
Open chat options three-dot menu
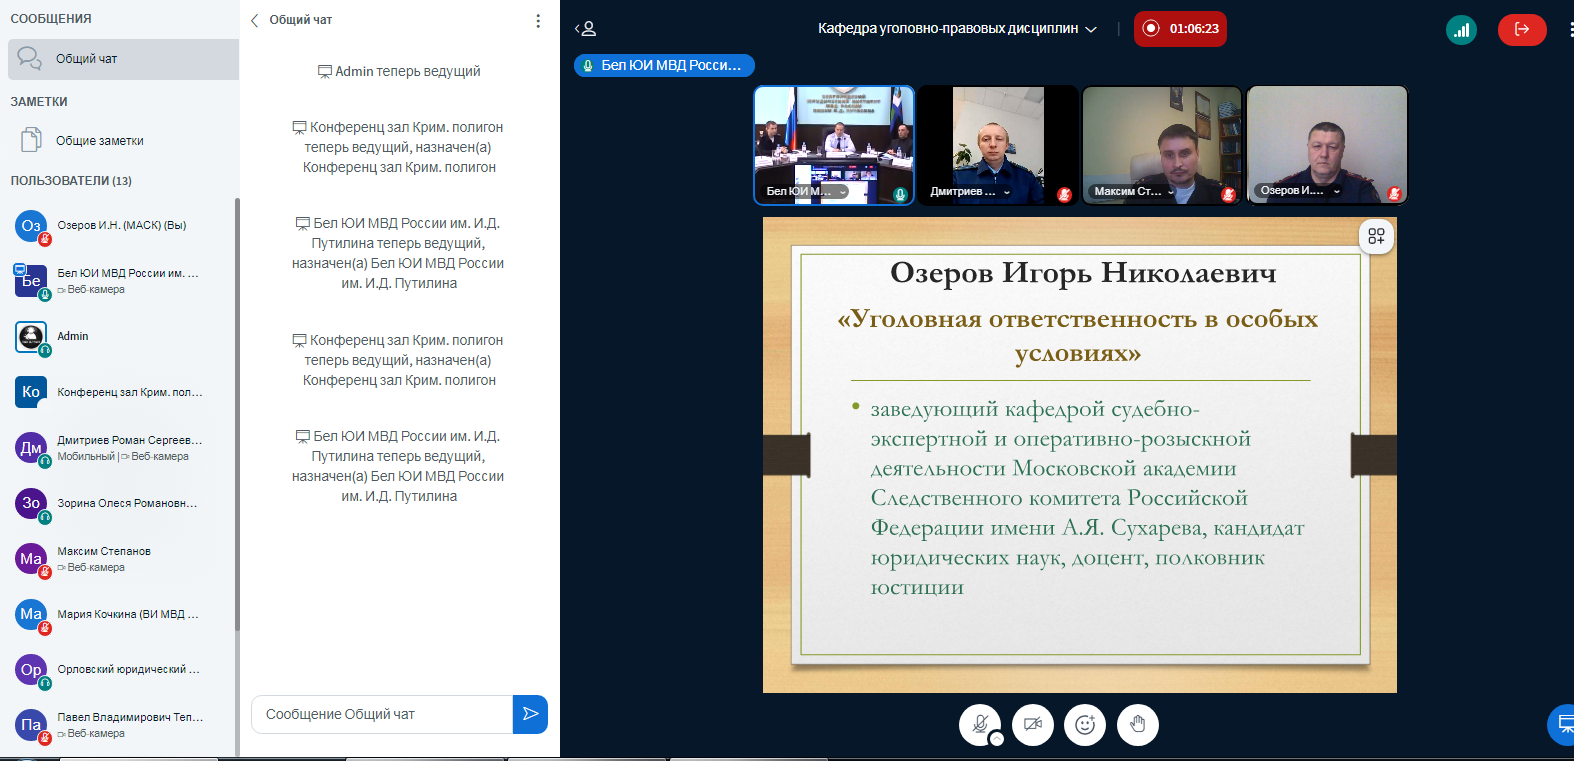[538, 21]
